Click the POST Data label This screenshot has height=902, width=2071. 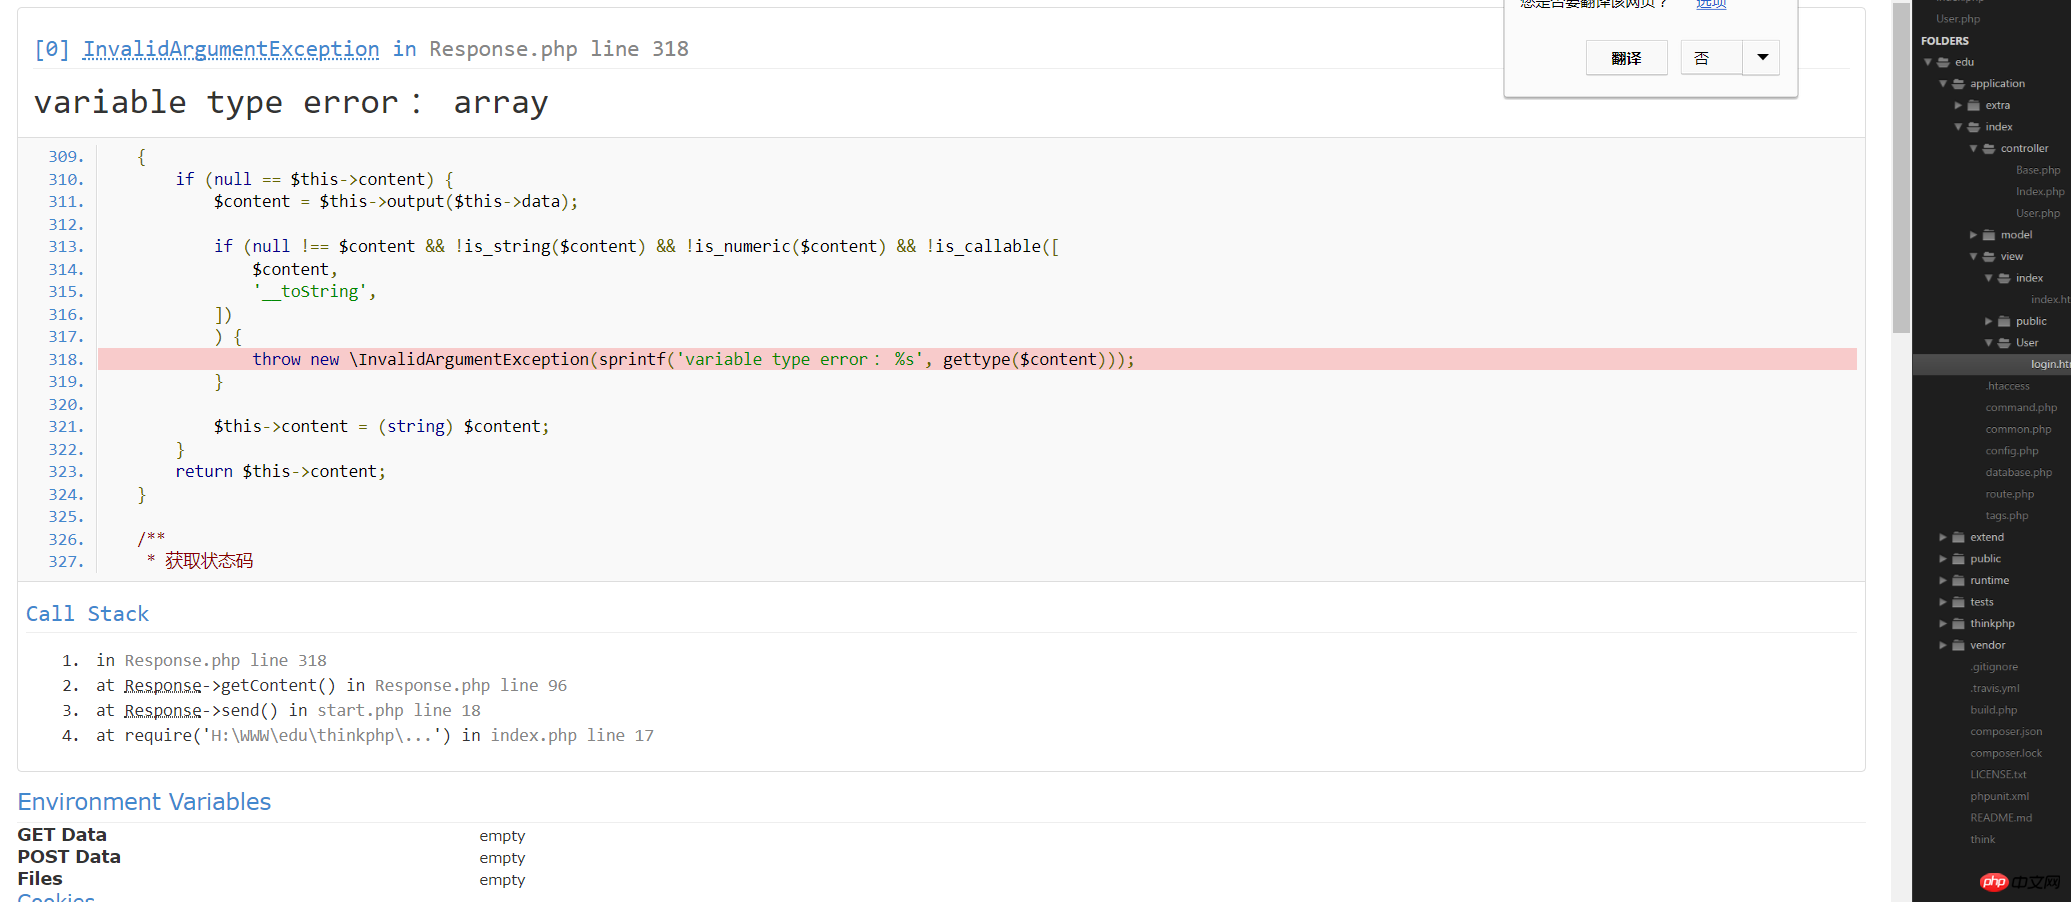tap(69, 857)
